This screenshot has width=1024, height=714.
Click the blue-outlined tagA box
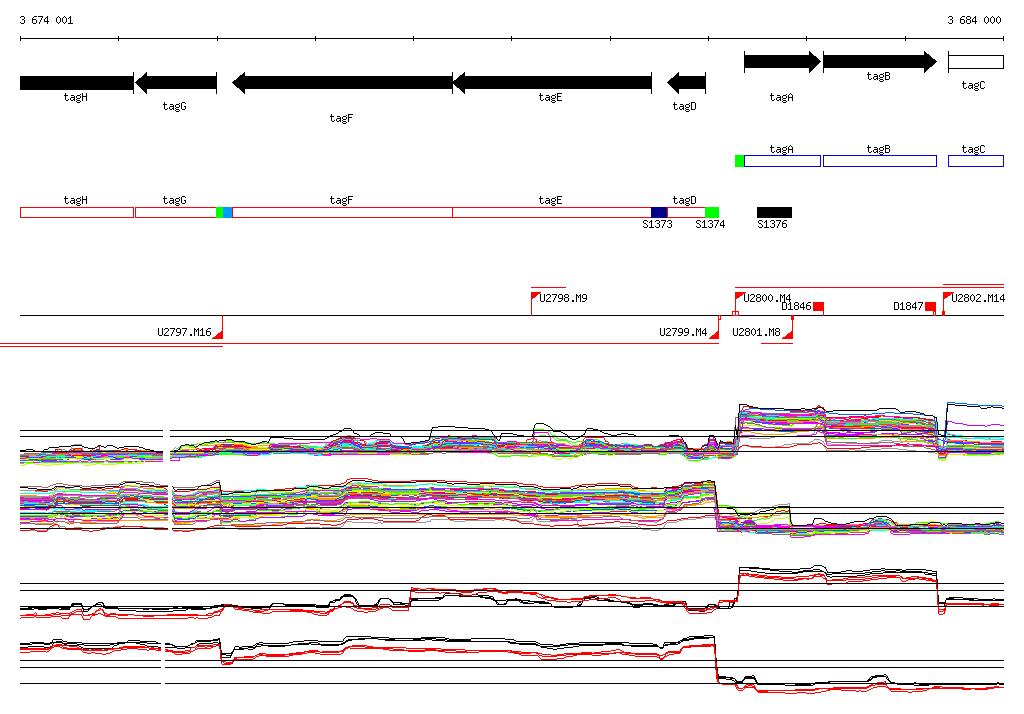(782, 161)
